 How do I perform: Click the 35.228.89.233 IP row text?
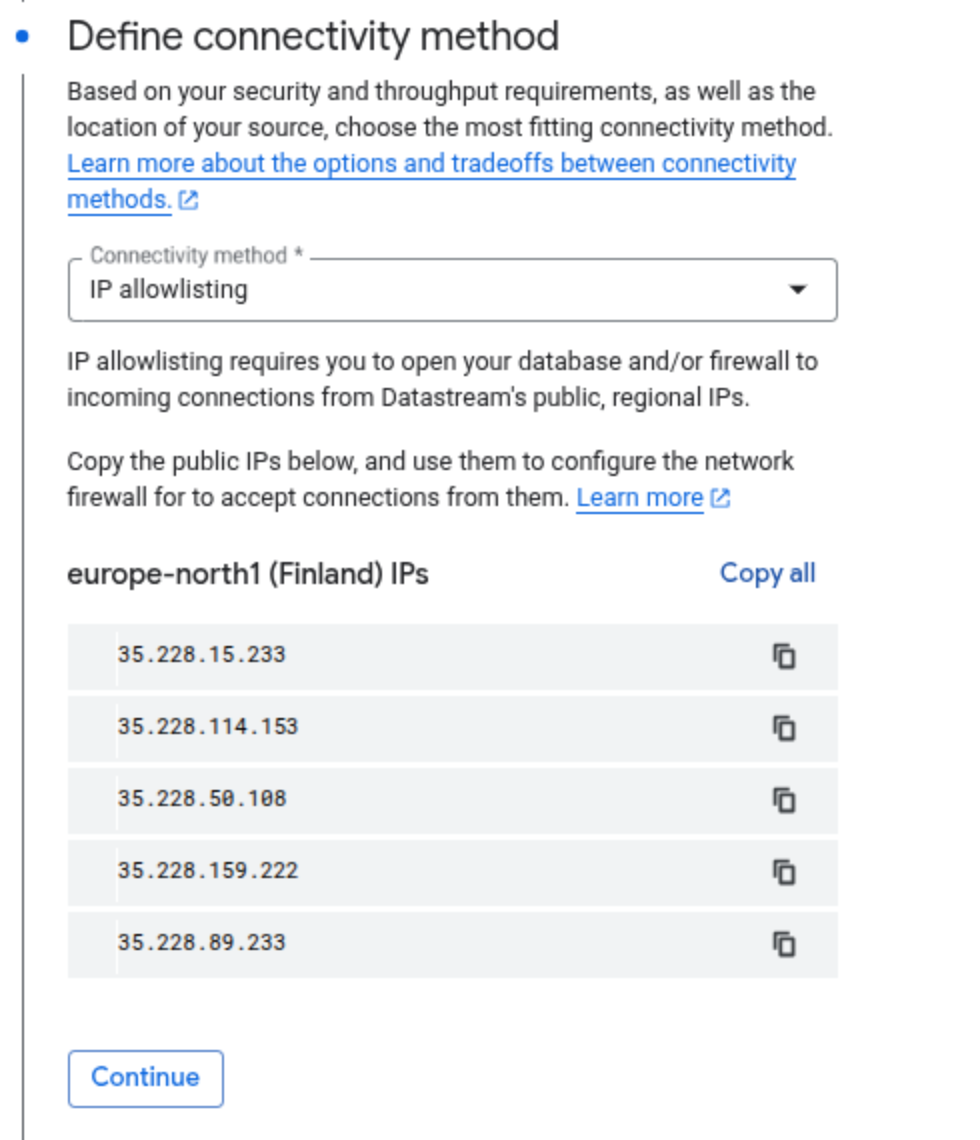click(202, 942)
